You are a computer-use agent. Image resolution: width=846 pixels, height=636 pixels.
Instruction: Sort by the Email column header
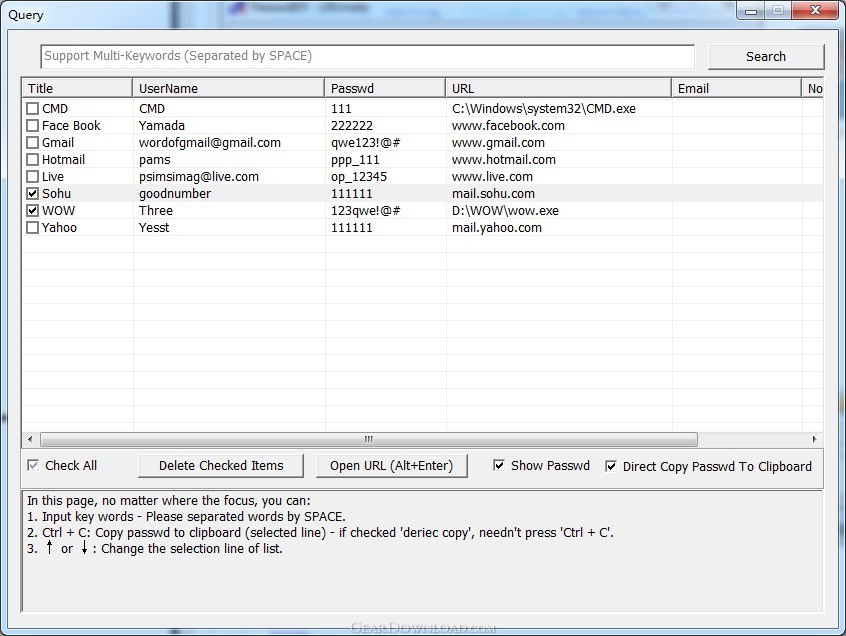[x=736, y=88]
